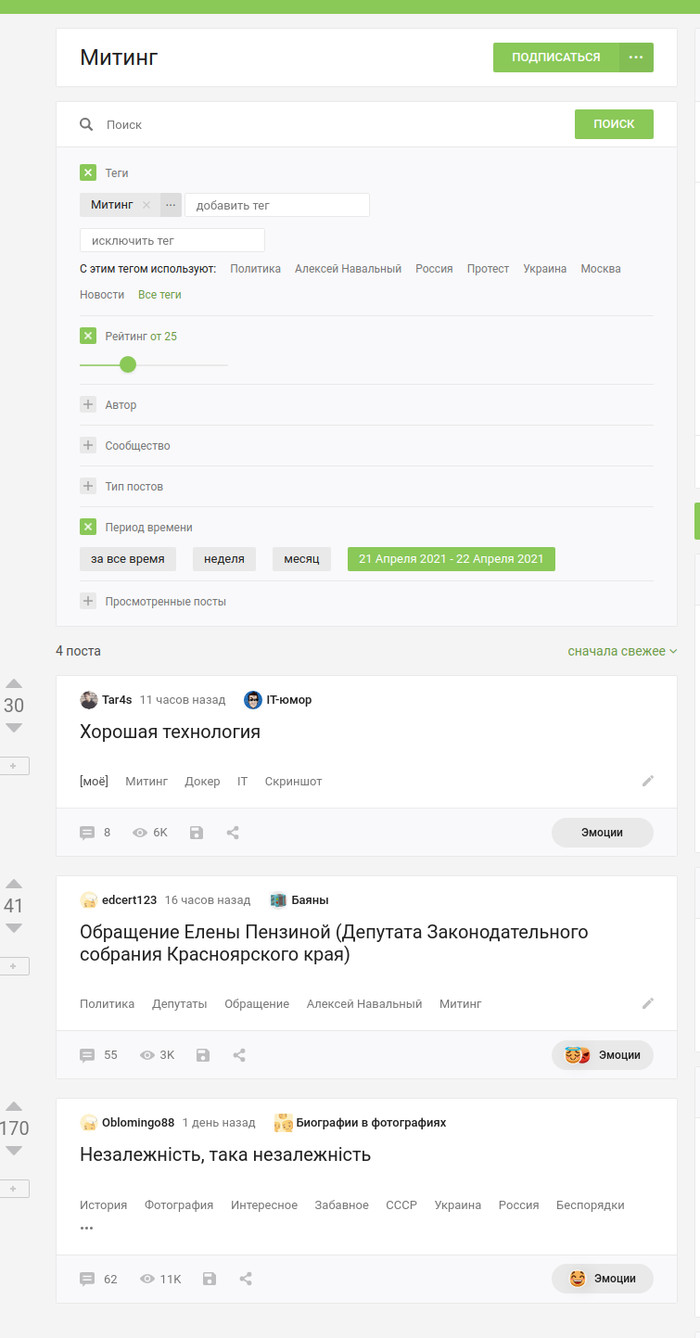The image size is (700, 1338).
Task: Select the "неделя" time period
Action: (x=224, y=559)
